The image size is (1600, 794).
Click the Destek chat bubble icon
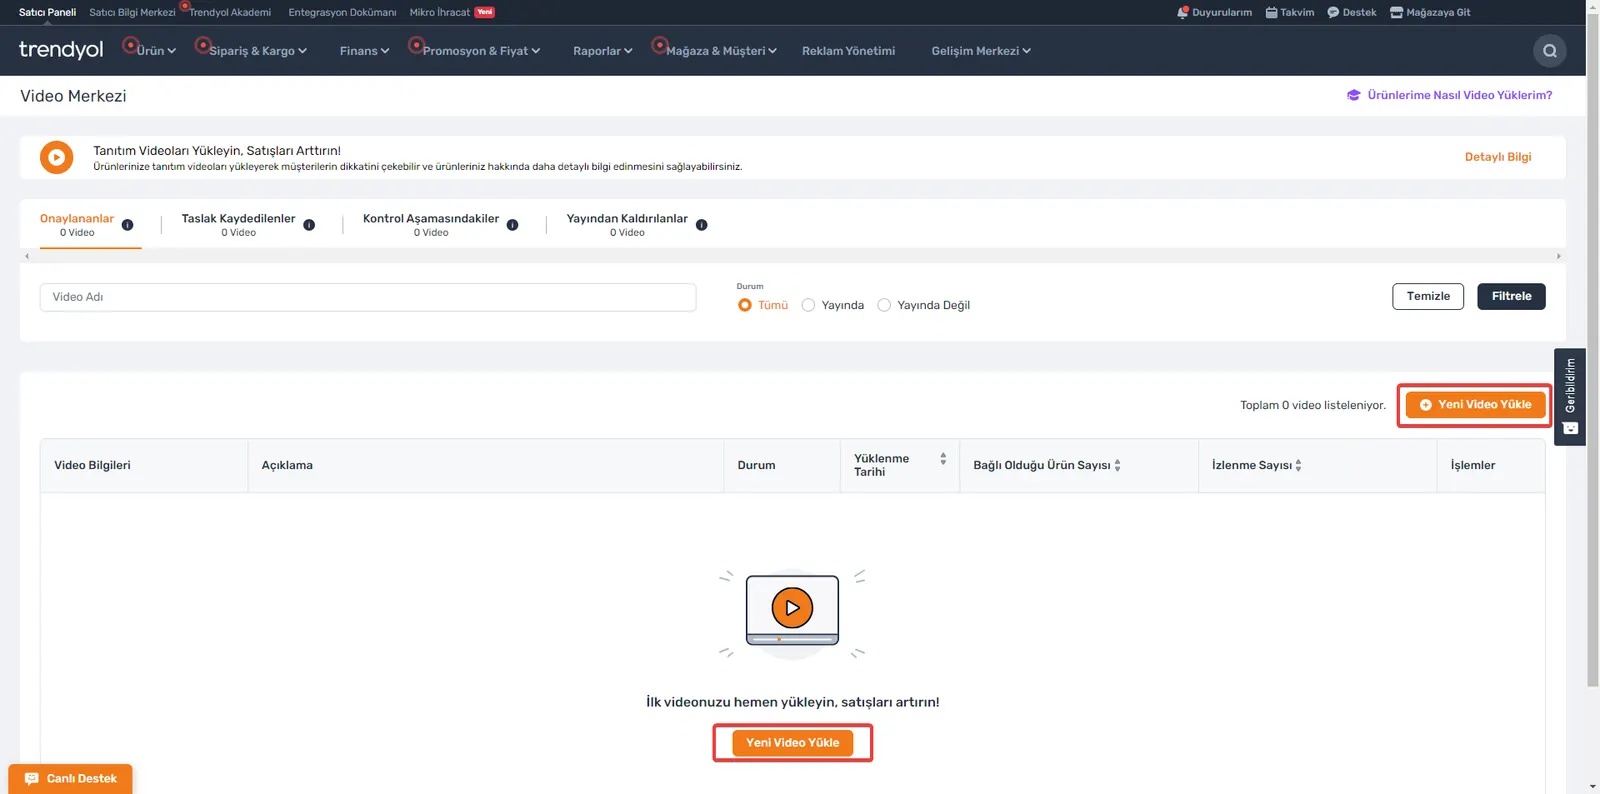pos(1333,12)
